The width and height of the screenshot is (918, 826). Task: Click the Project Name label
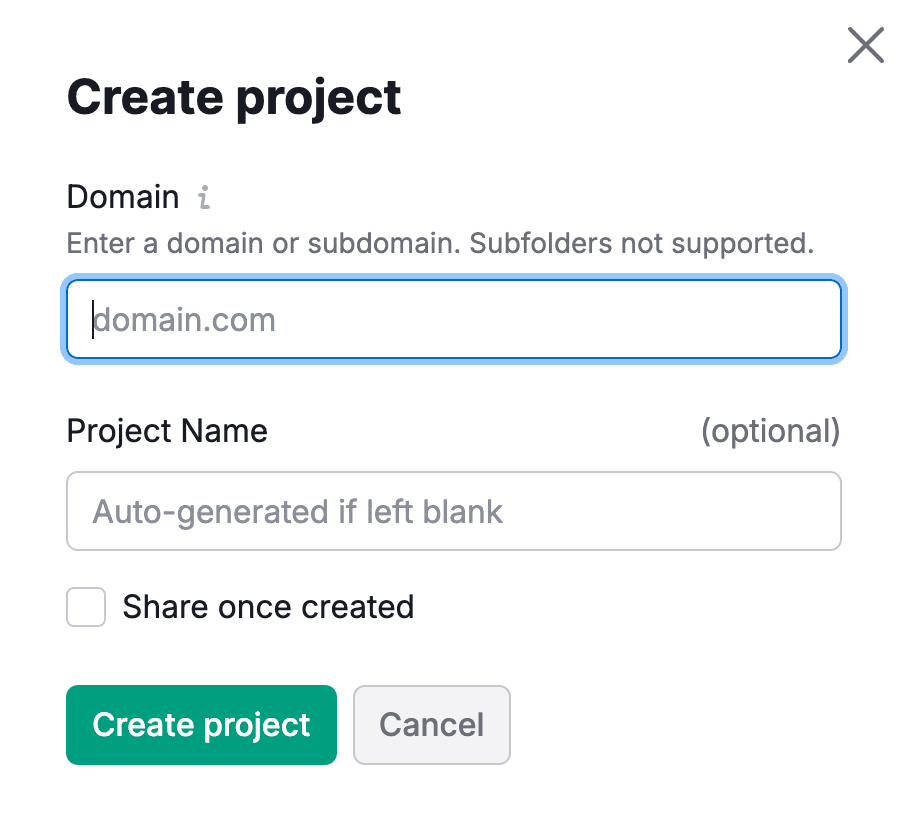click(167, 431)
